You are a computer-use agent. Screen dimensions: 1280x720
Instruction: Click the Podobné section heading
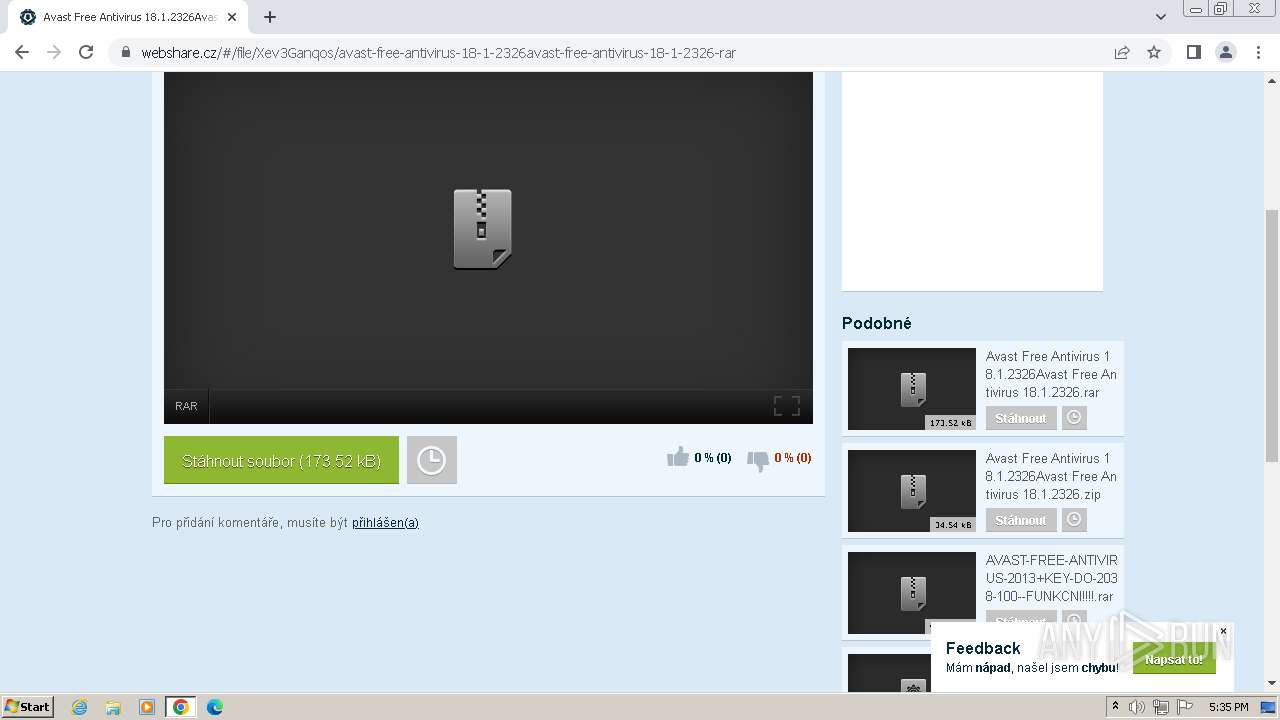[877, 323]
